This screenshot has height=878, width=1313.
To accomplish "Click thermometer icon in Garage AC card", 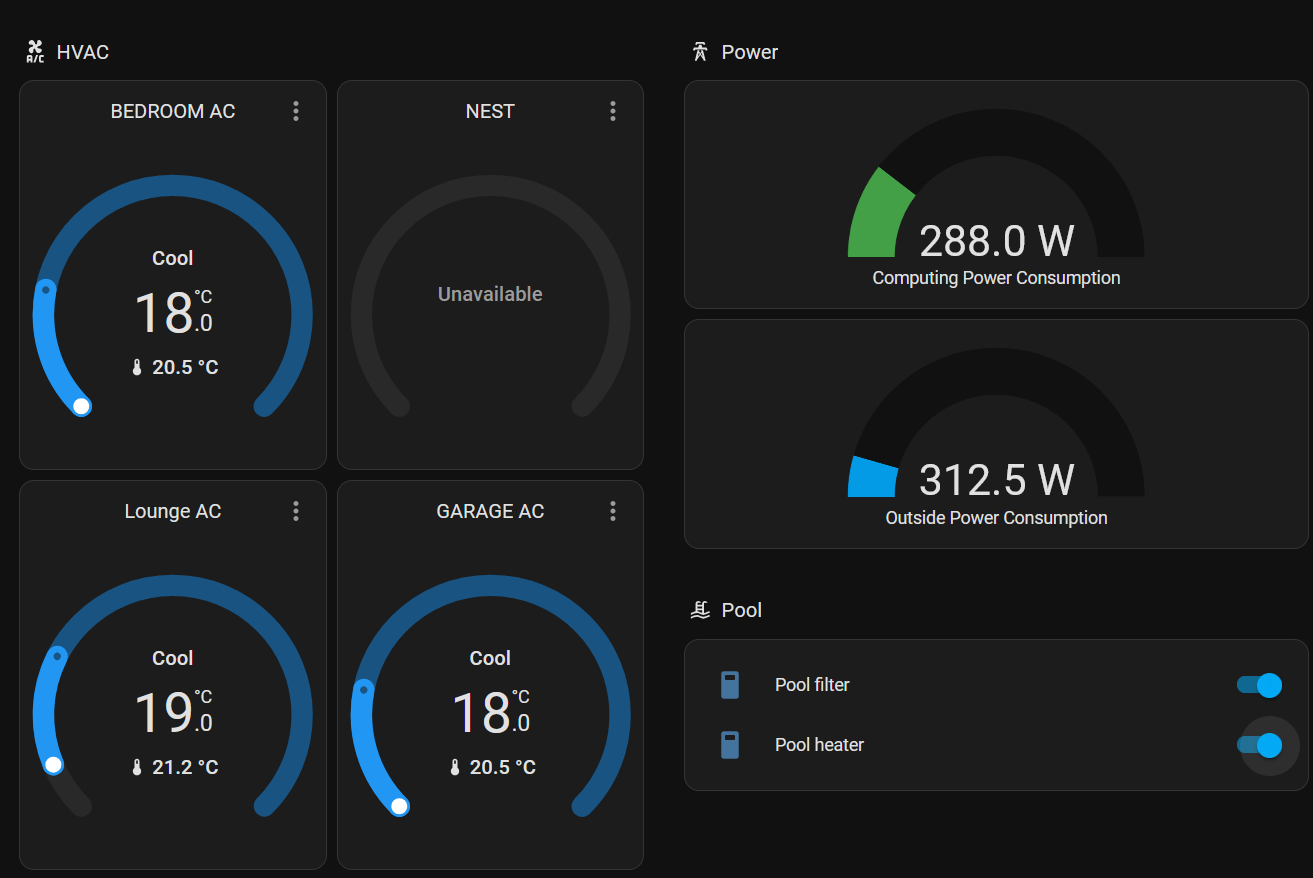I will click(x=455, y=767).
